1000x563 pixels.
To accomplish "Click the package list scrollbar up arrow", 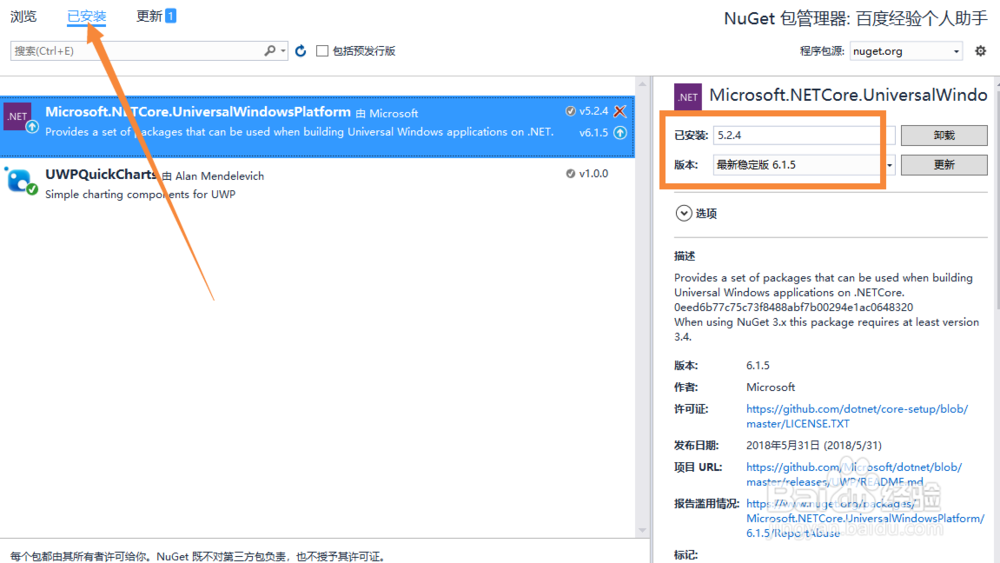I will 642,84.
